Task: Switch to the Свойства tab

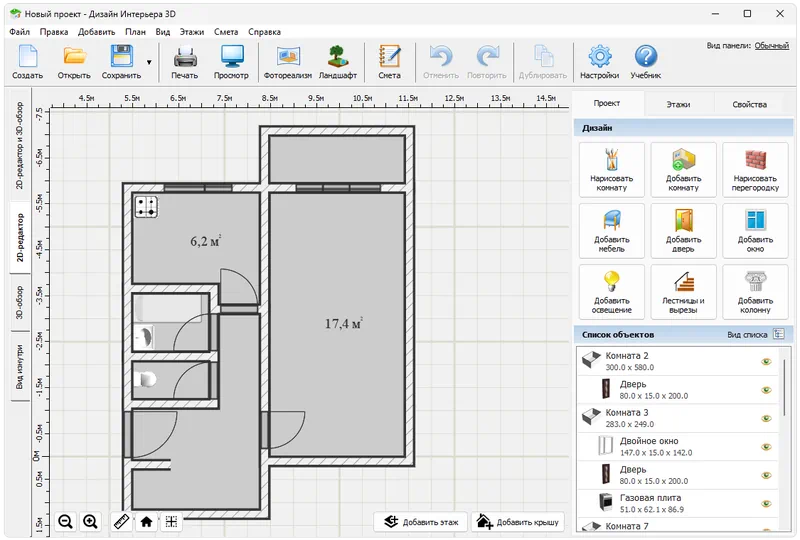Action: 749,104
